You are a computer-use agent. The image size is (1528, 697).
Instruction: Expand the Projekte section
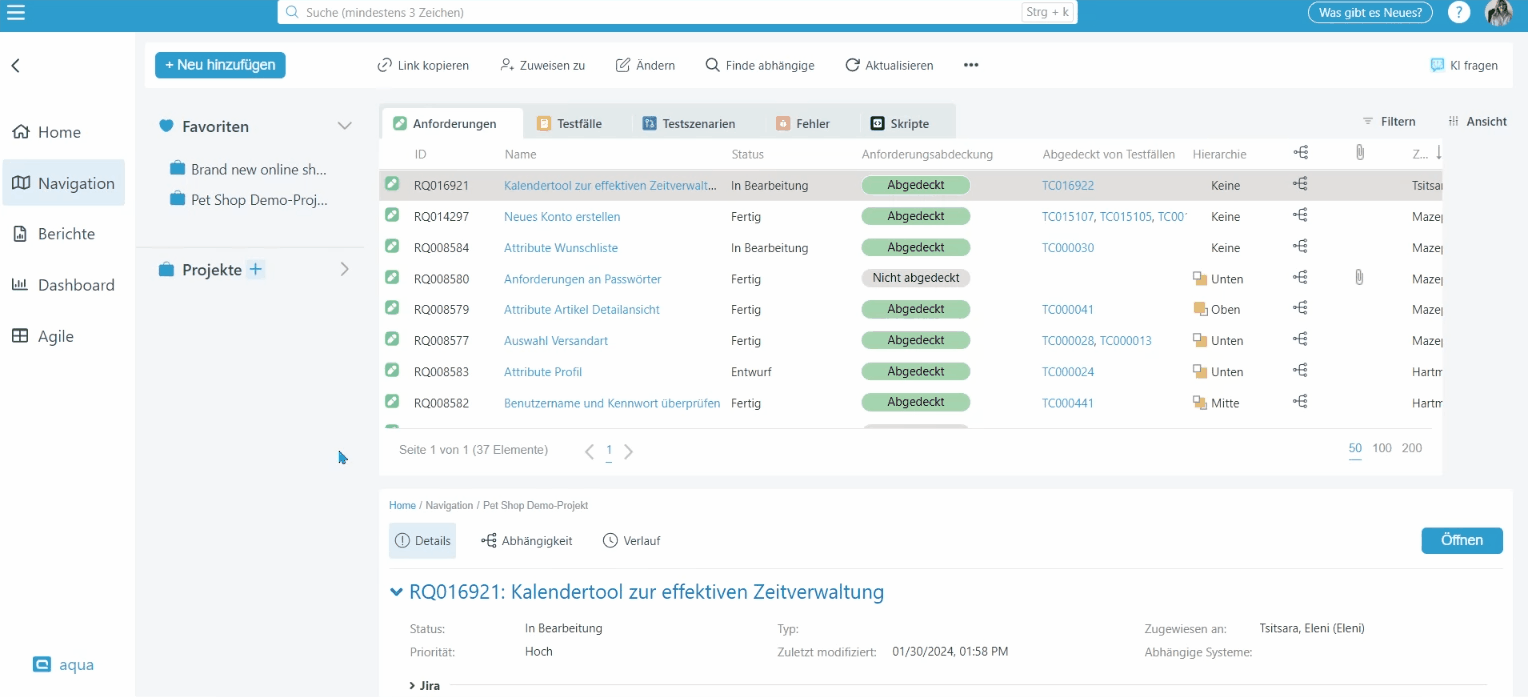tap(344, 269)
